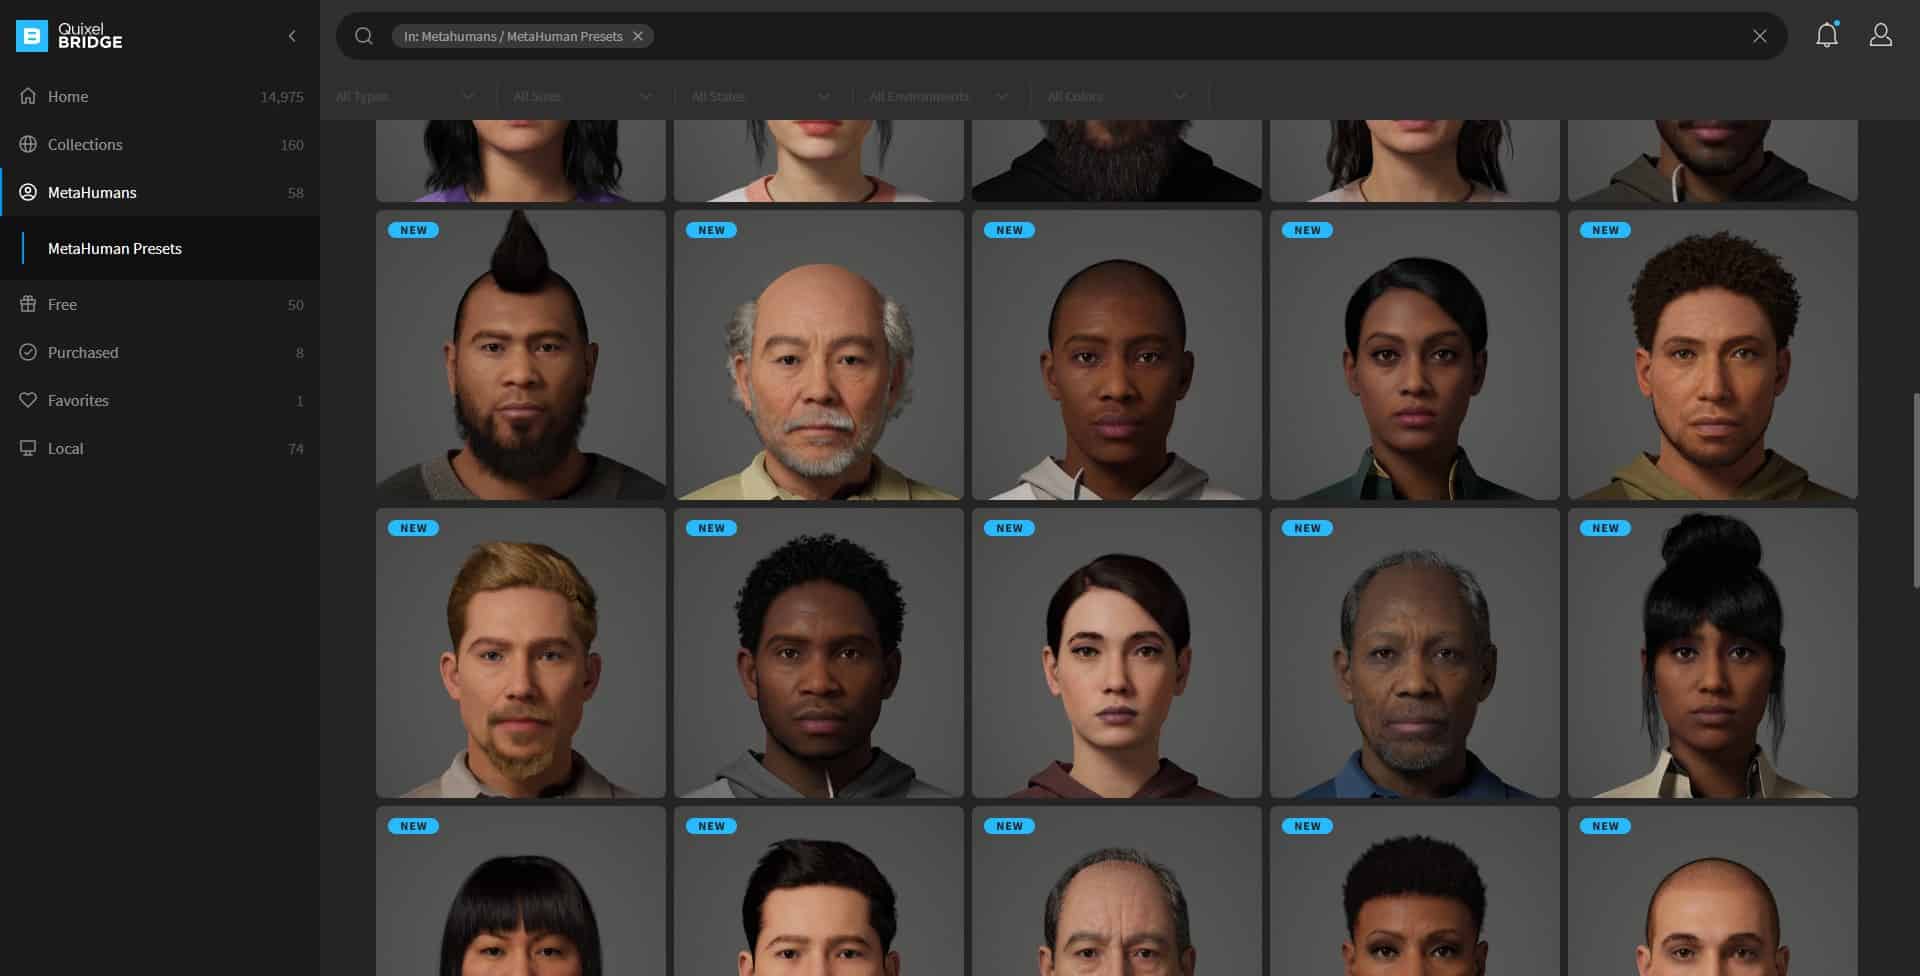1920x976 pixels.
Task: Select the partially visible man in black hooded robe
Action: [x=1117, y=161]
